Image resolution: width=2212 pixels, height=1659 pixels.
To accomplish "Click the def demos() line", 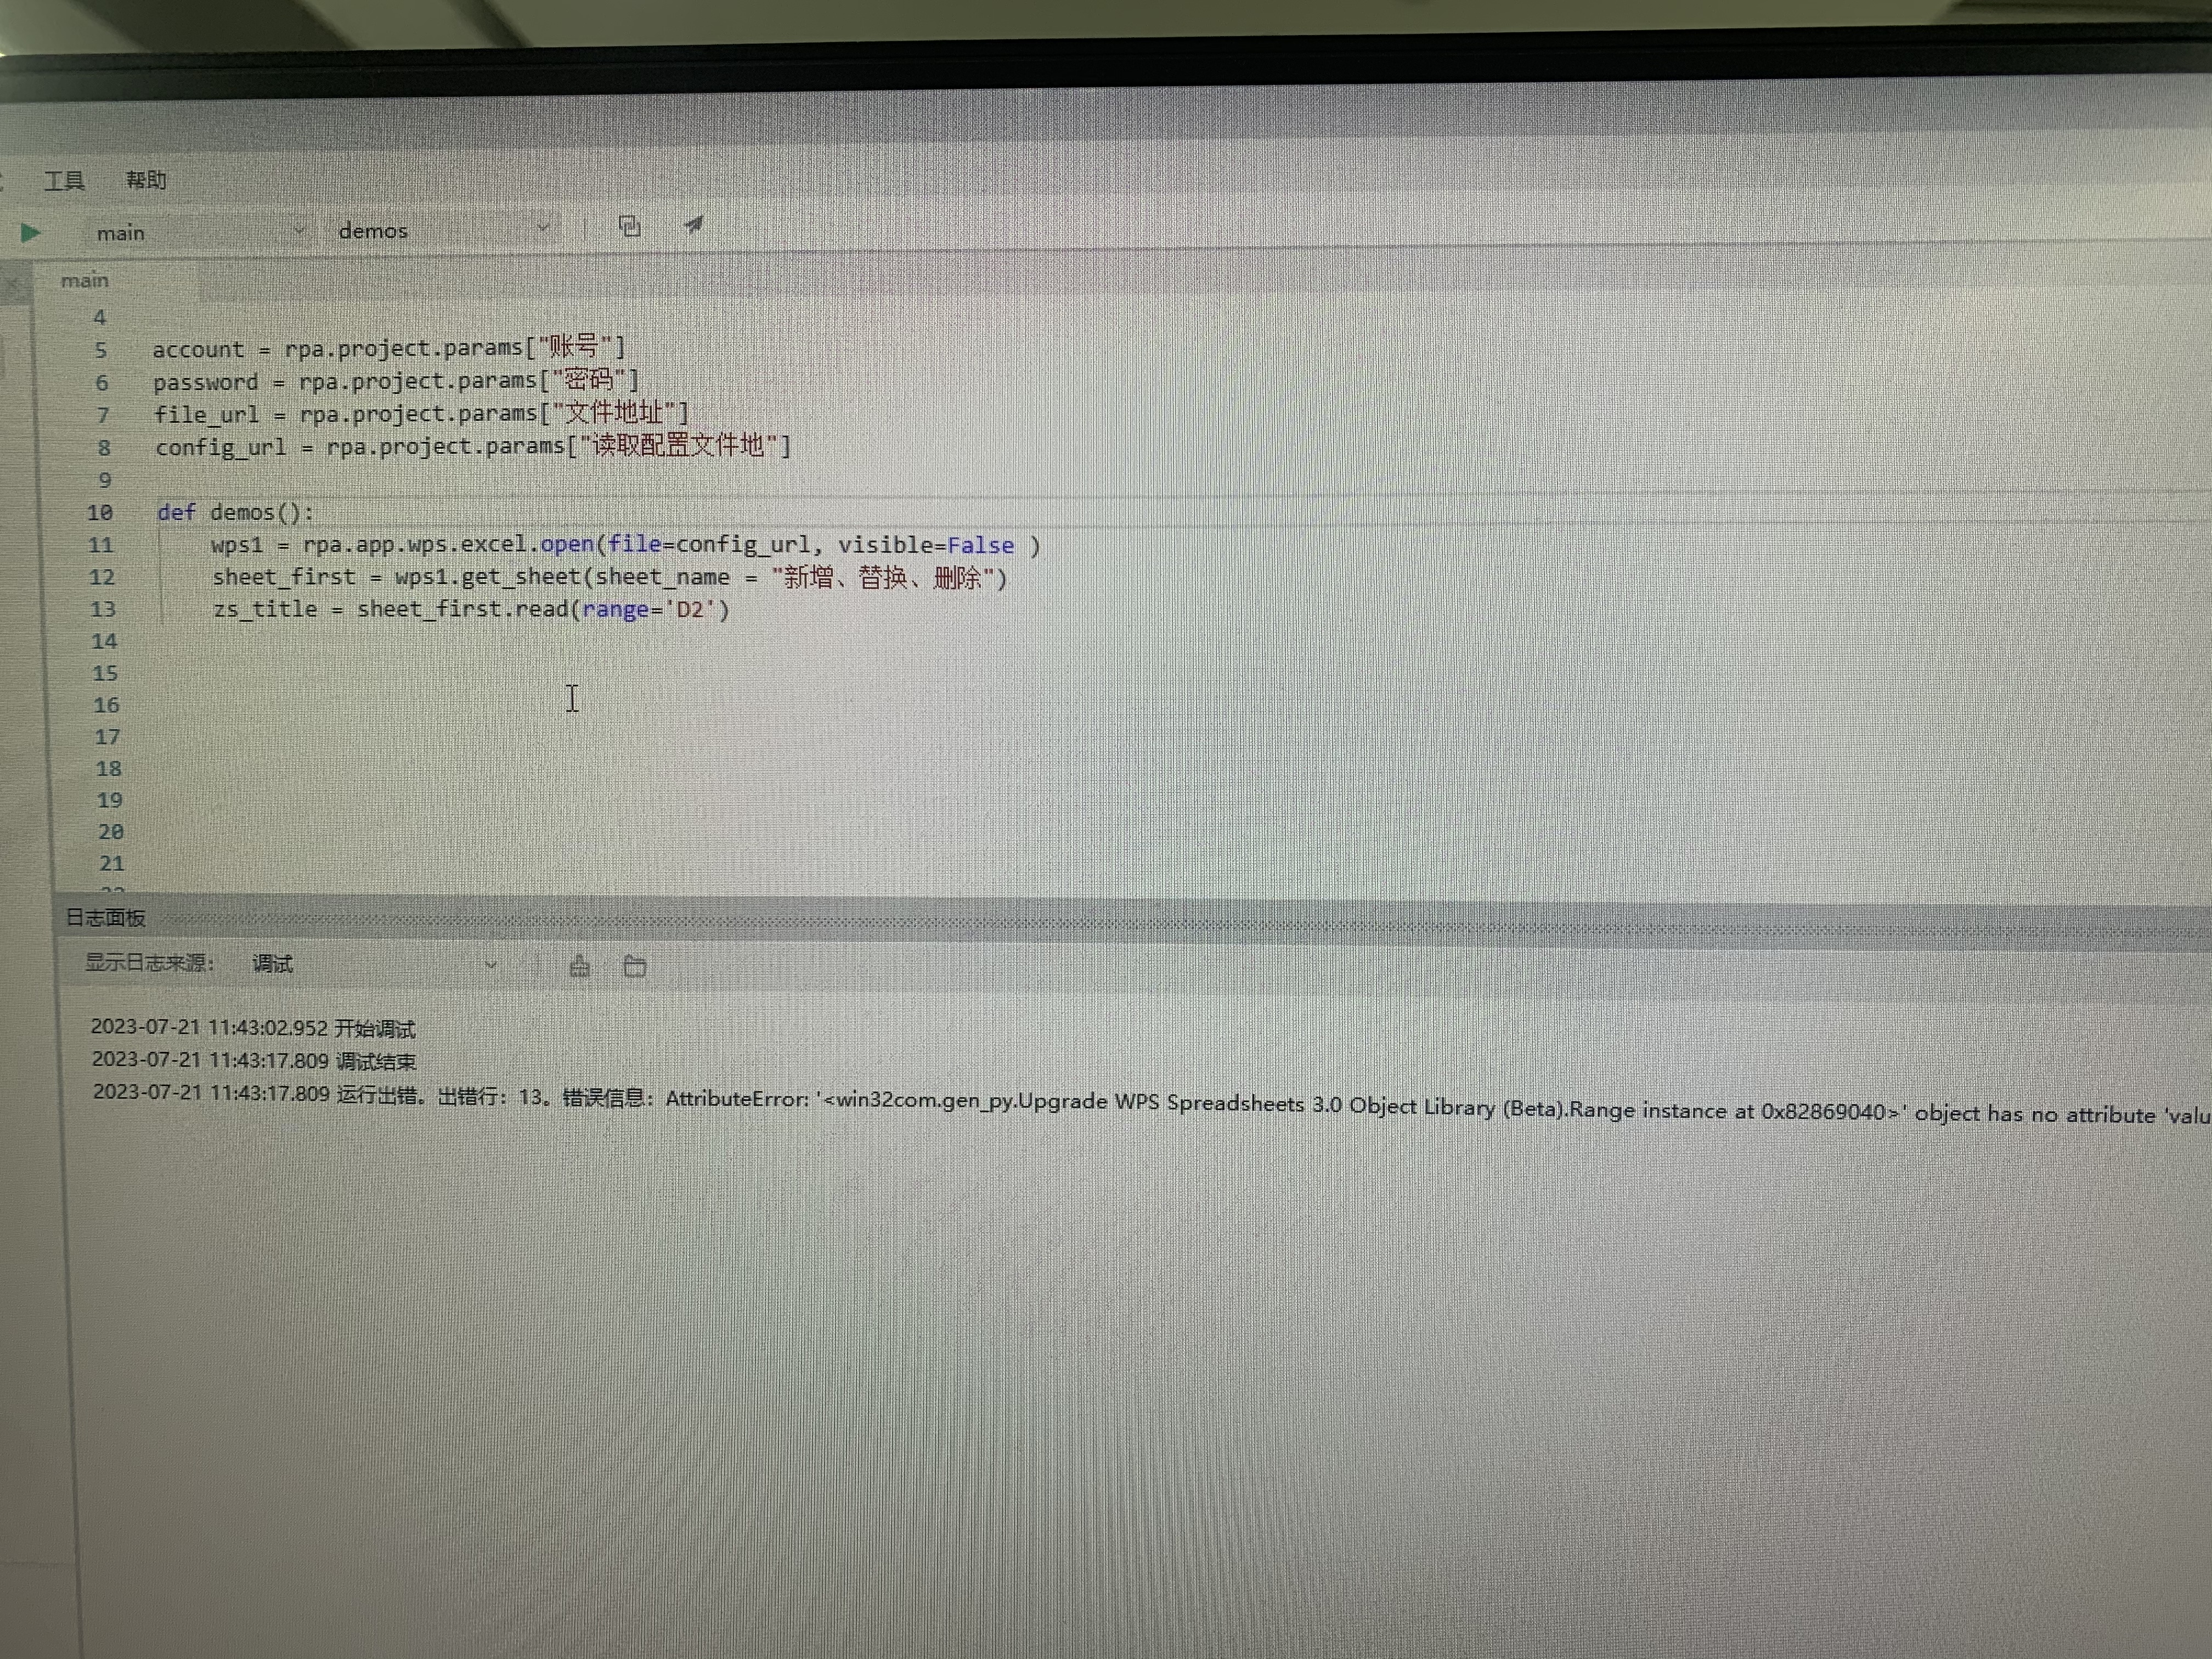I will 235,512.
